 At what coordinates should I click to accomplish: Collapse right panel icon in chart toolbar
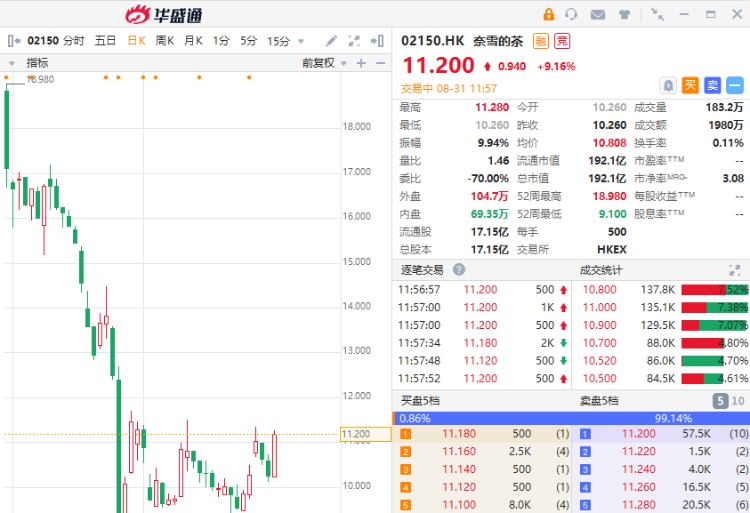click(377, 41)
